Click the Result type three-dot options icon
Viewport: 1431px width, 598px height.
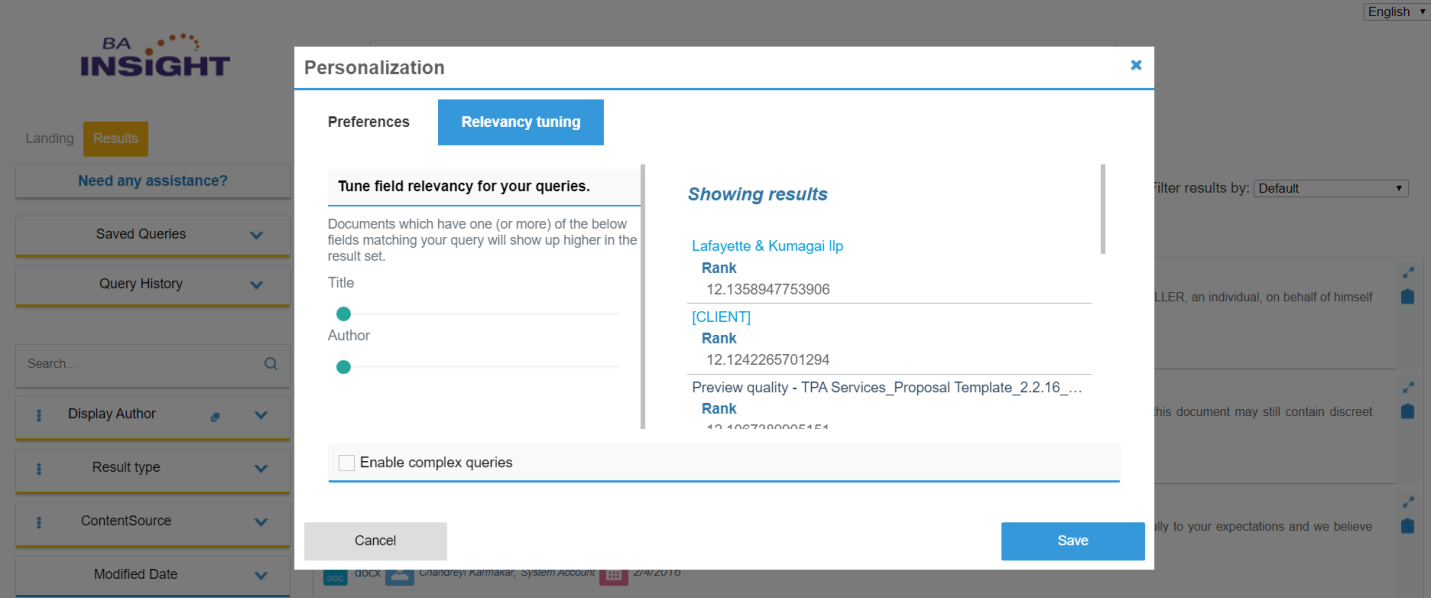tap(39, 468)
